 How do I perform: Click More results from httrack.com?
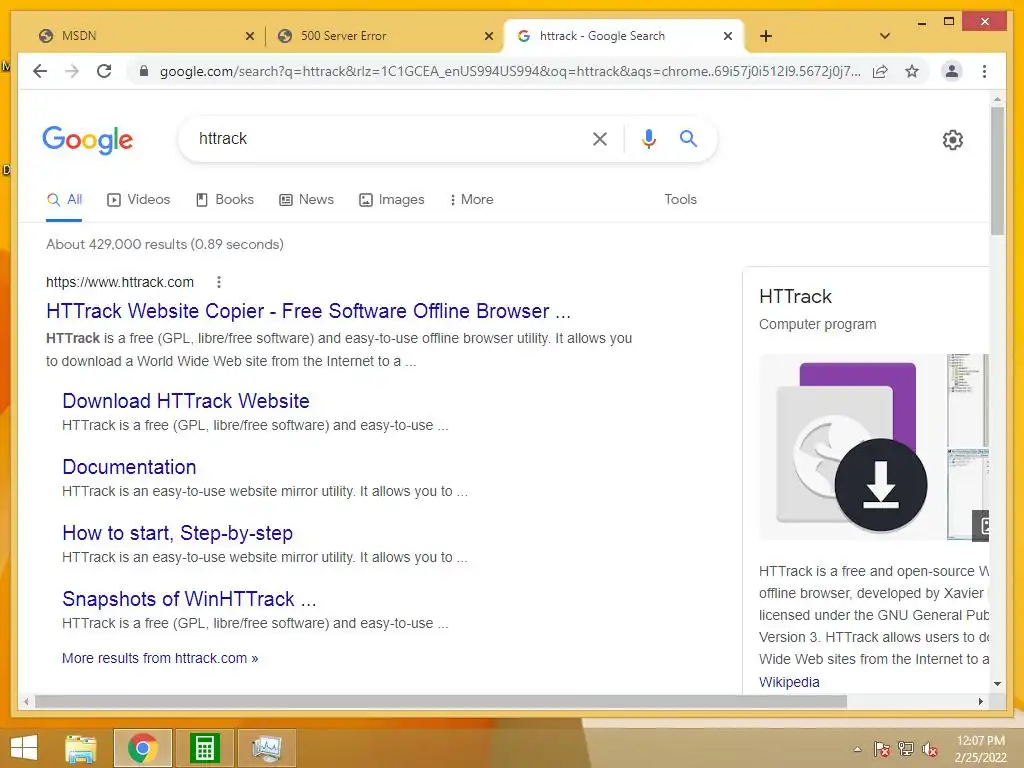(160, 658)
